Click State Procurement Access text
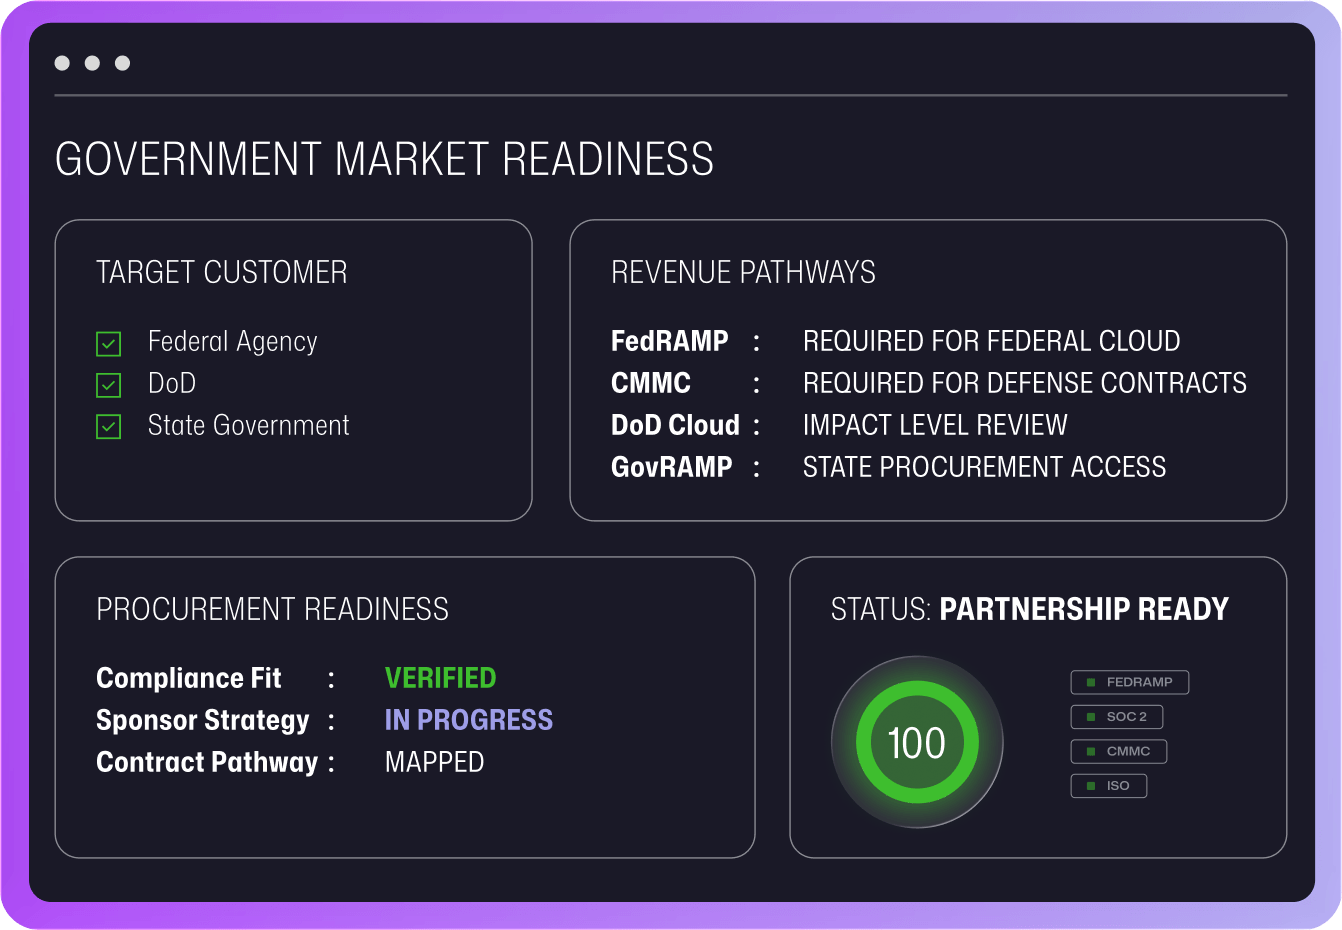This screenshot has height=930, width=1342. coord(985,467)
